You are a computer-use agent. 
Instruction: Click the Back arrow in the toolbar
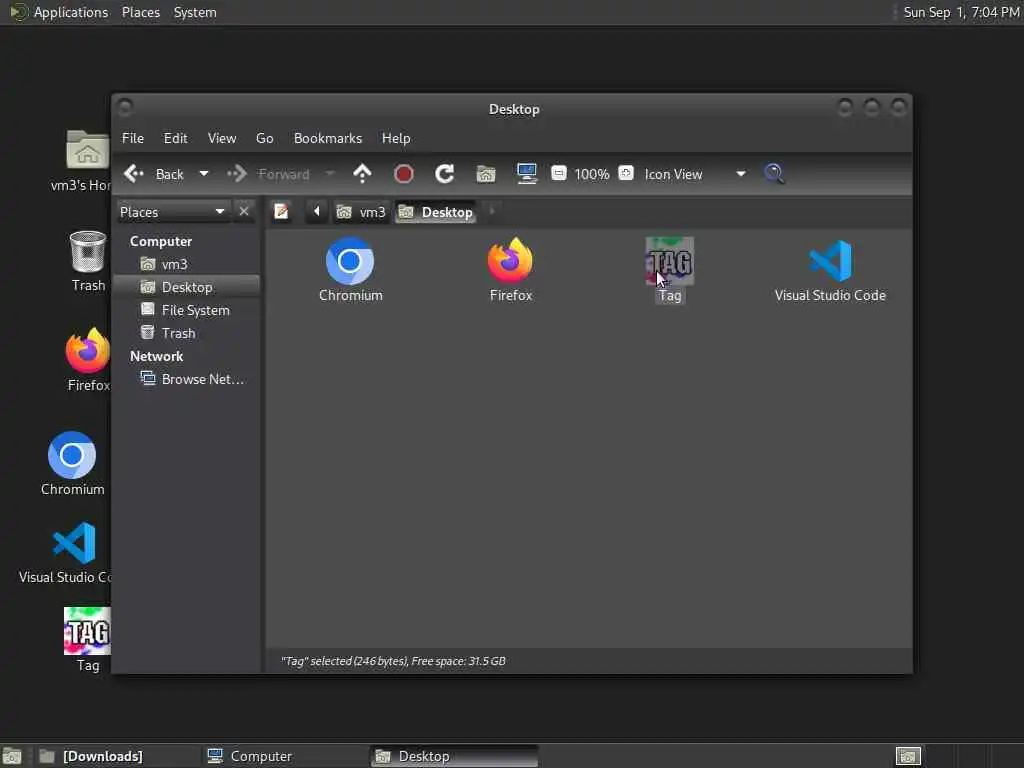pyautogui.click(x=134, y=174)
